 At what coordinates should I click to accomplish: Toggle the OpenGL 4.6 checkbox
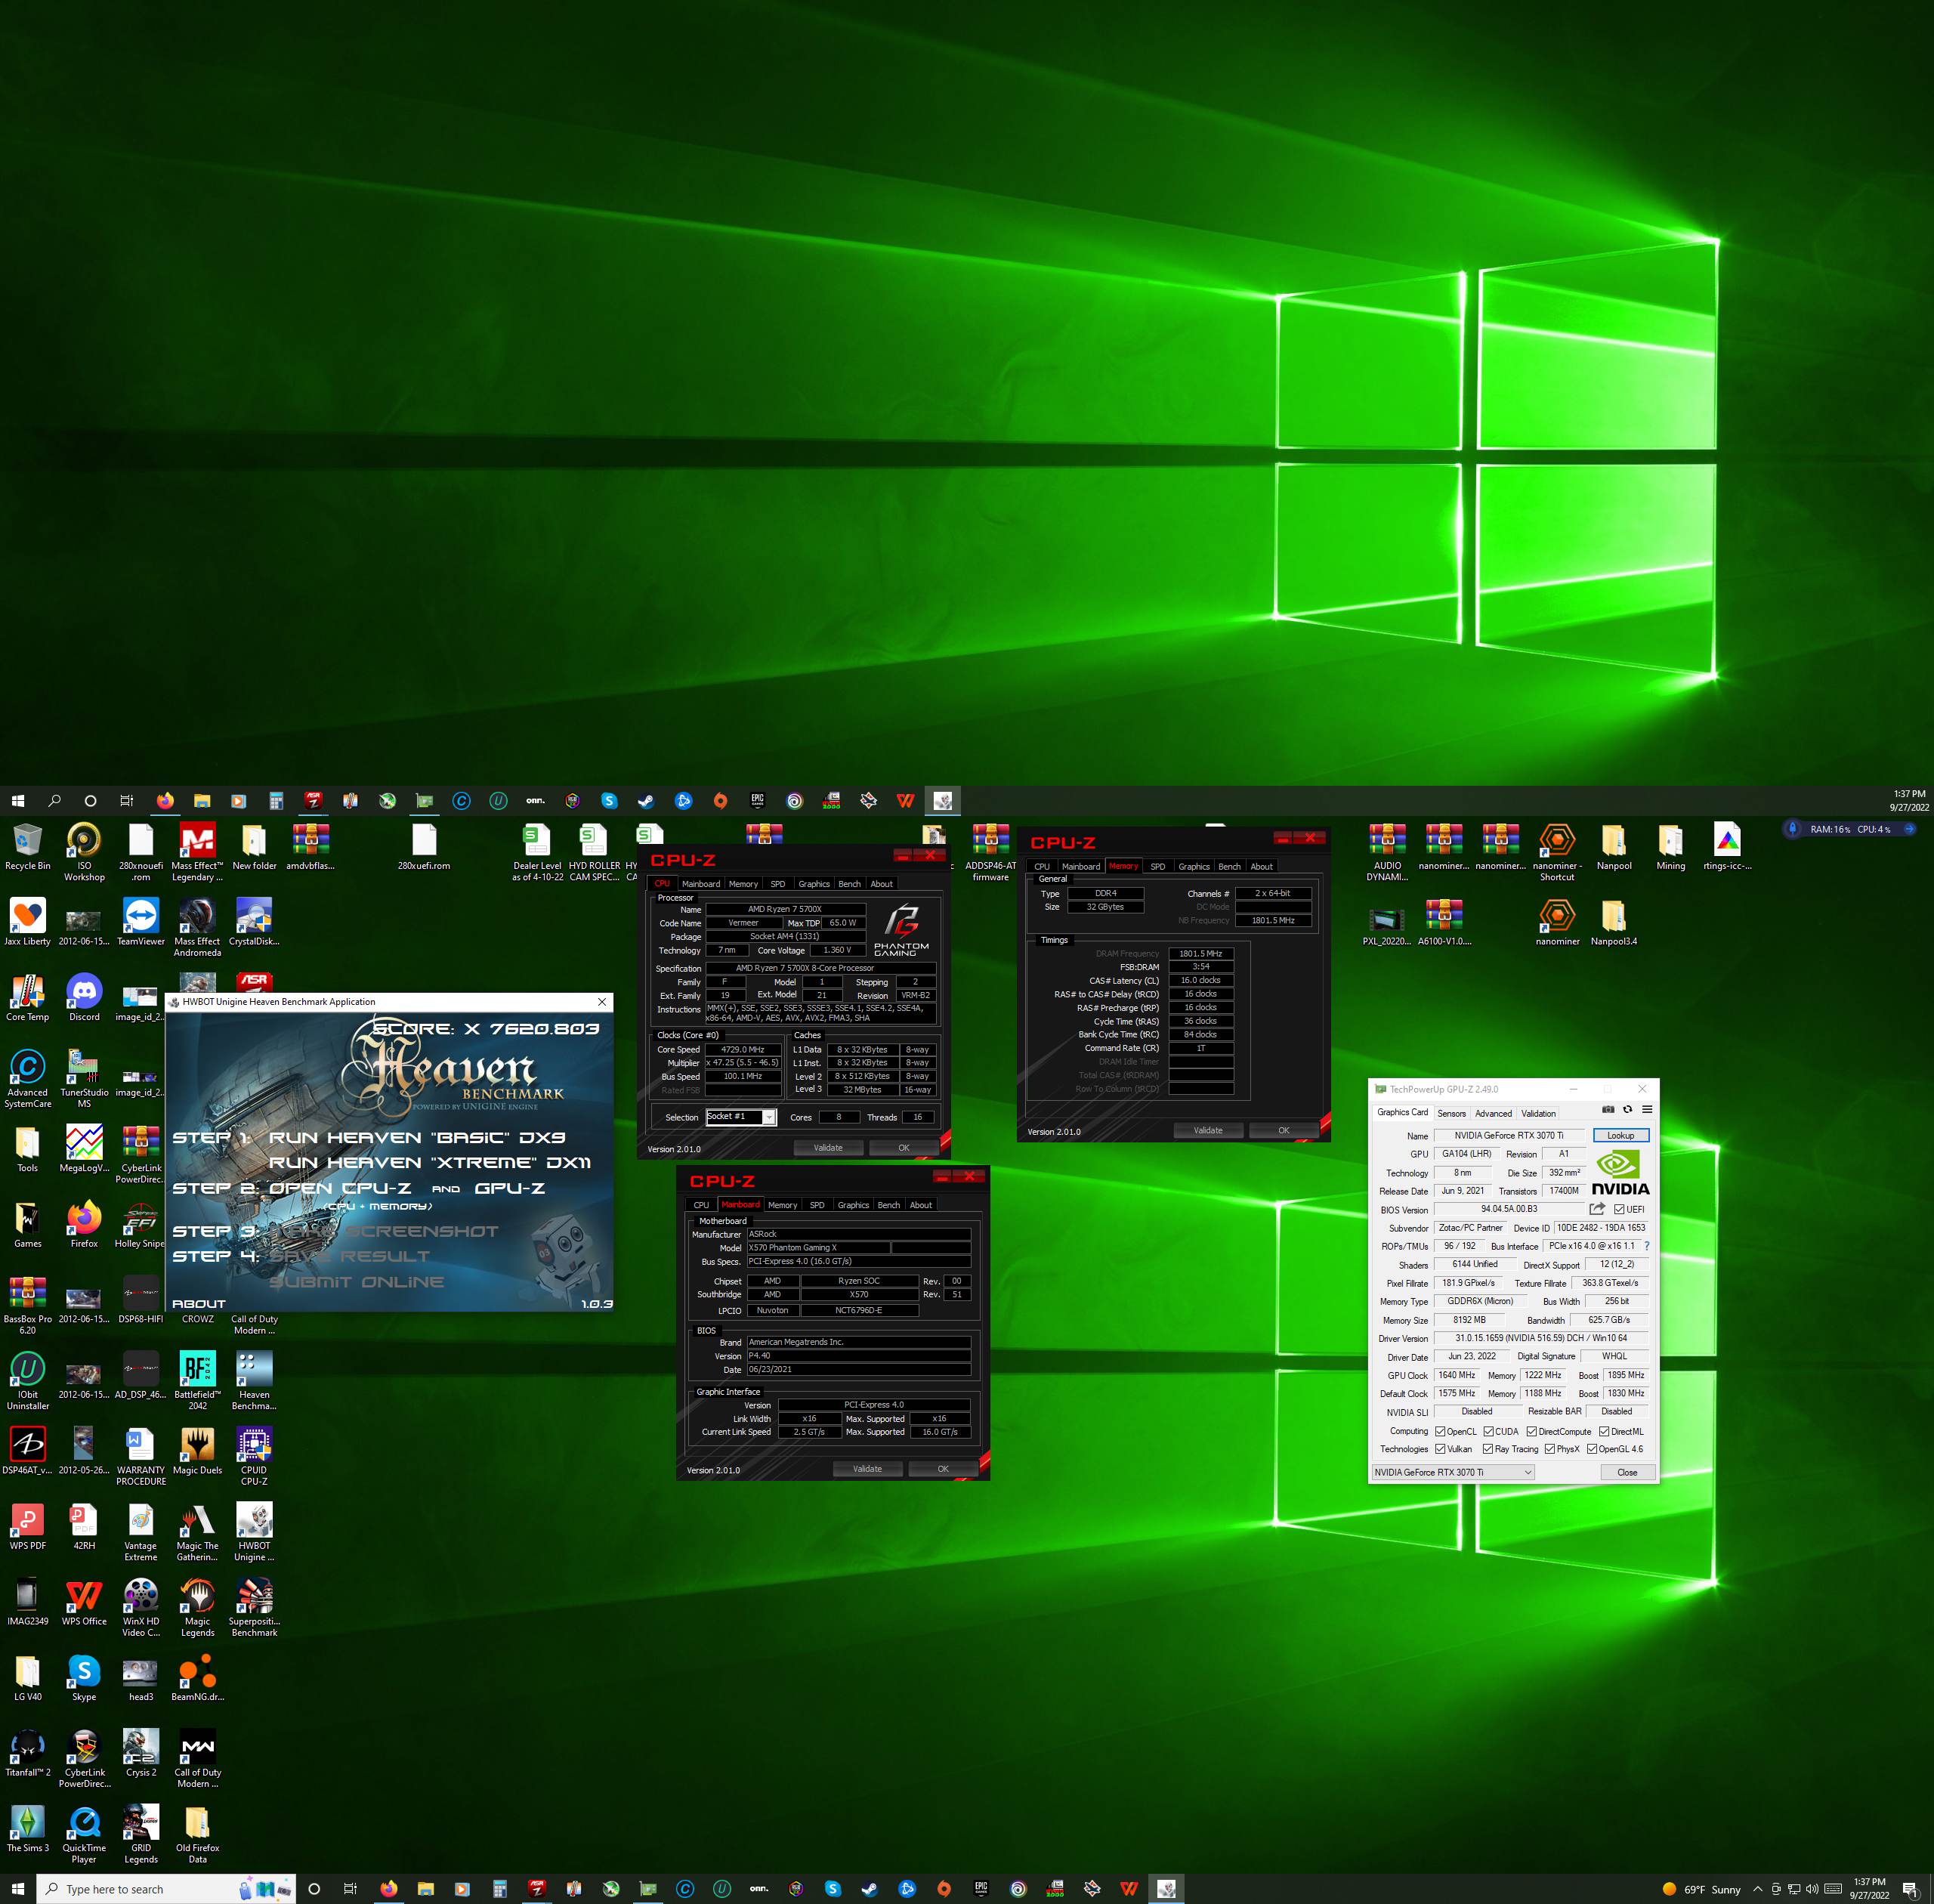[1592, 1449]
